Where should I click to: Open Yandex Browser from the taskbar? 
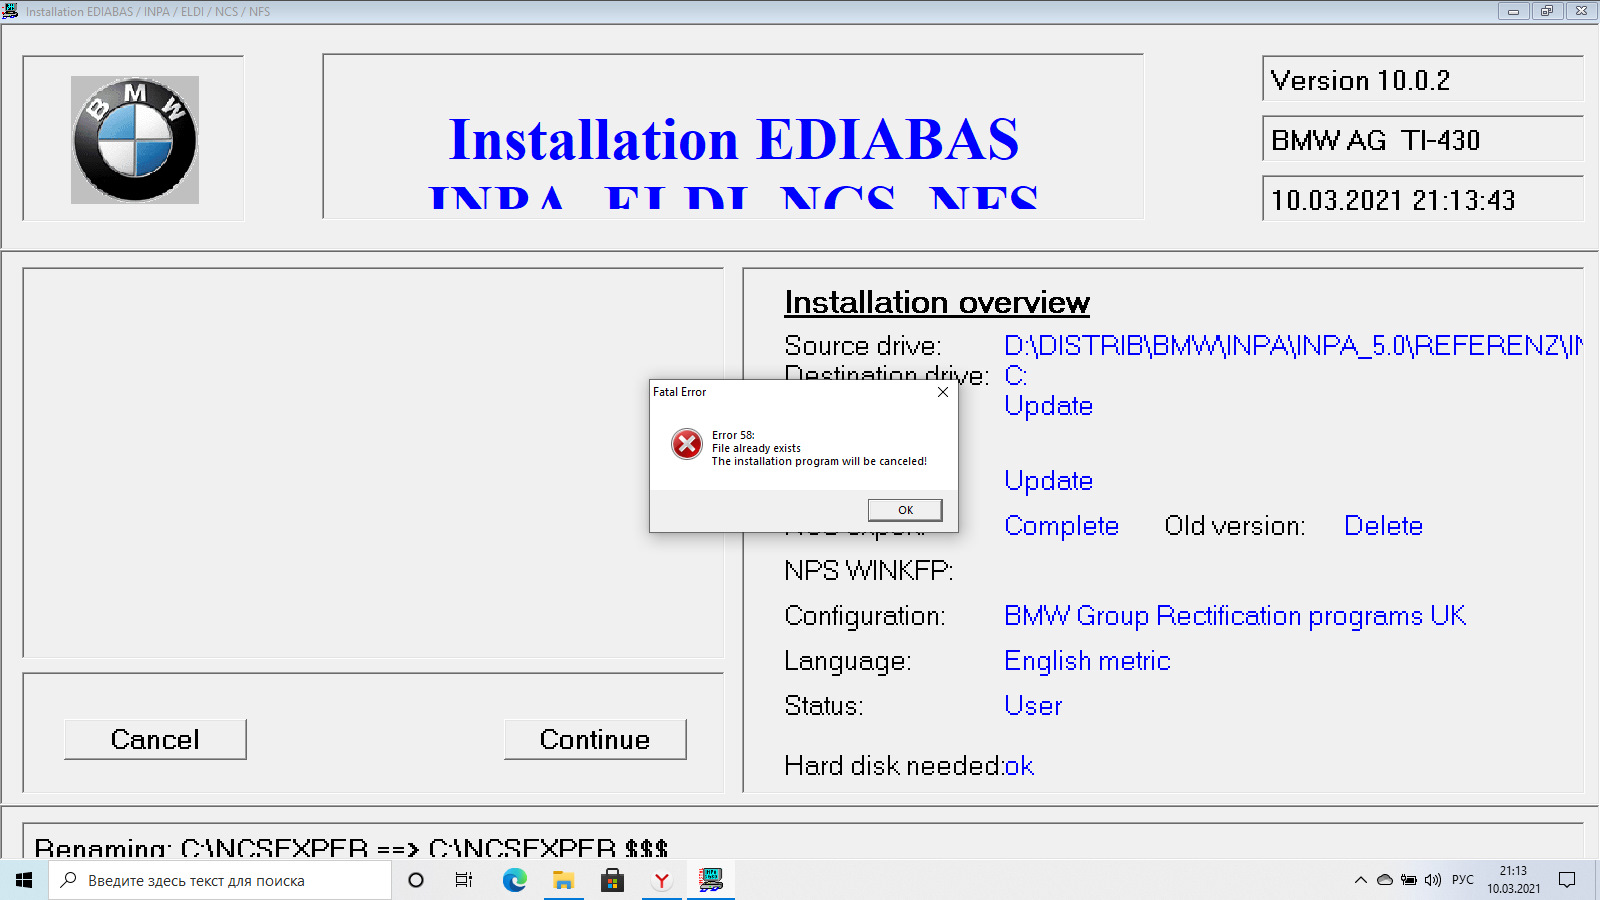tap(661, 880)
